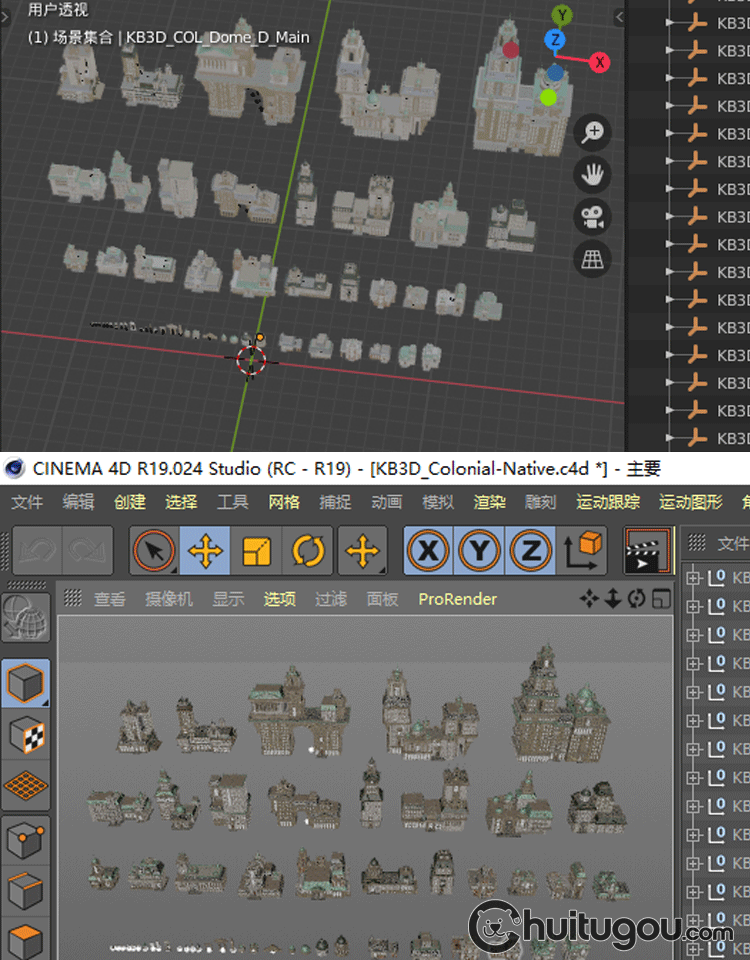Expand the Blender sidebar with the chevron arrow
The width and height of the screenshot is (750, 960).
(x=619, y=17)
